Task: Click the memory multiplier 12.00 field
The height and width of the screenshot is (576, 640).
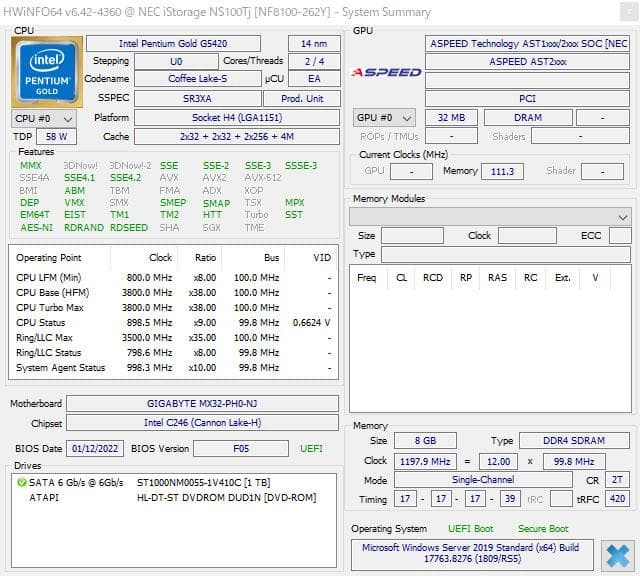Action: 498,461
